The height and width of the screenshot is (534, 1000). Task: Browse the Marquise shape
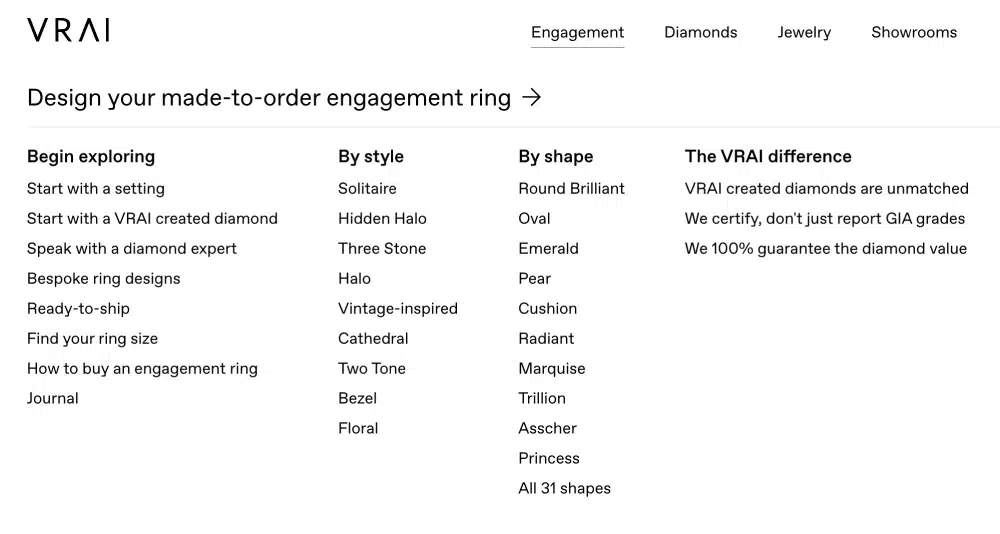point(552,368)
